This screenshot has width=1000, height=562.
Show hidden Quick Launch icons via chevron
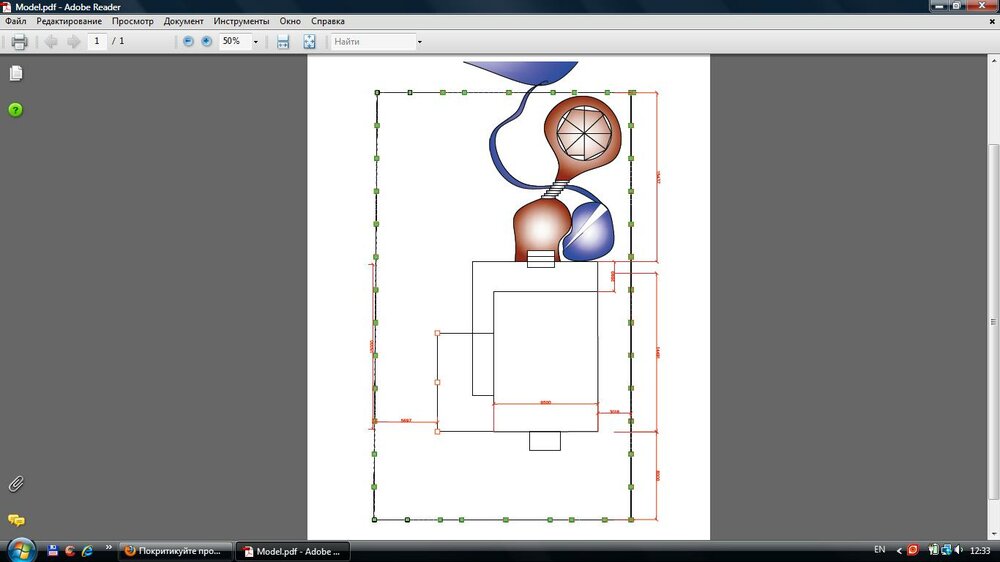pyautogui.click(x=108, y=548)
